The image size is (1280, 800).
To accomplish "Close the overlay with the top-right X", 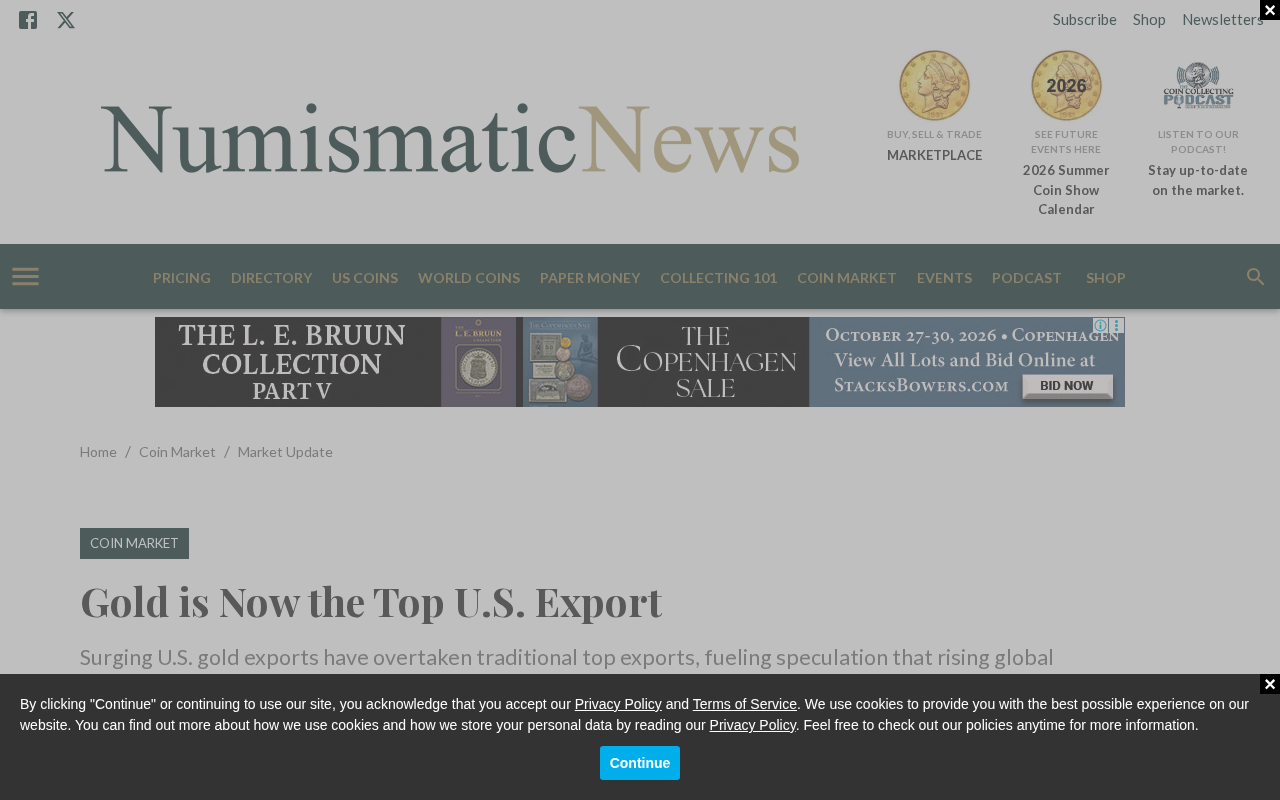I will point(1270,10).
